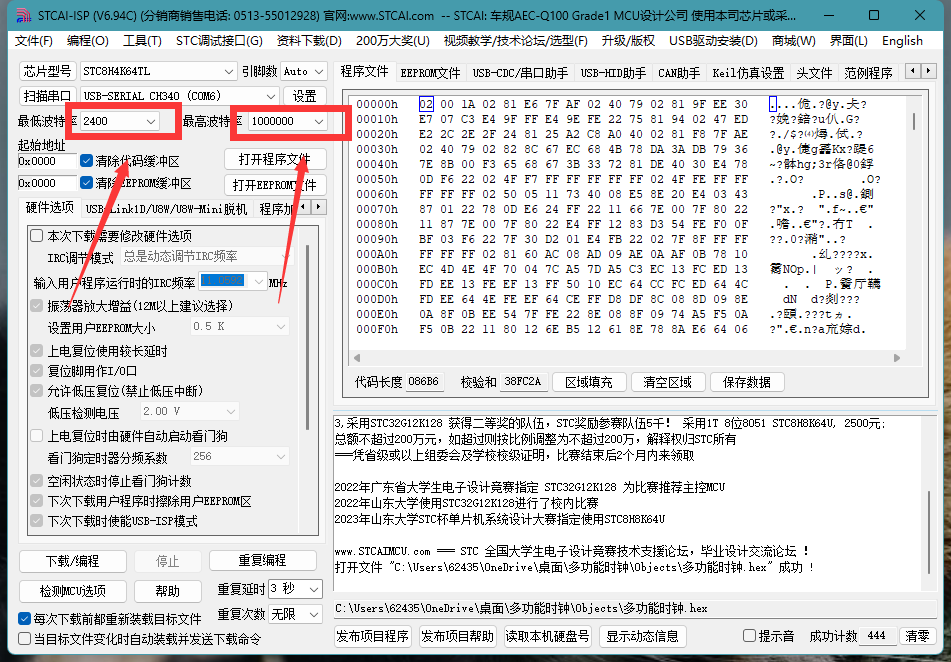
Task: Click hex view horizontal scroll right arrow
Action: click(x=897, y=358)
